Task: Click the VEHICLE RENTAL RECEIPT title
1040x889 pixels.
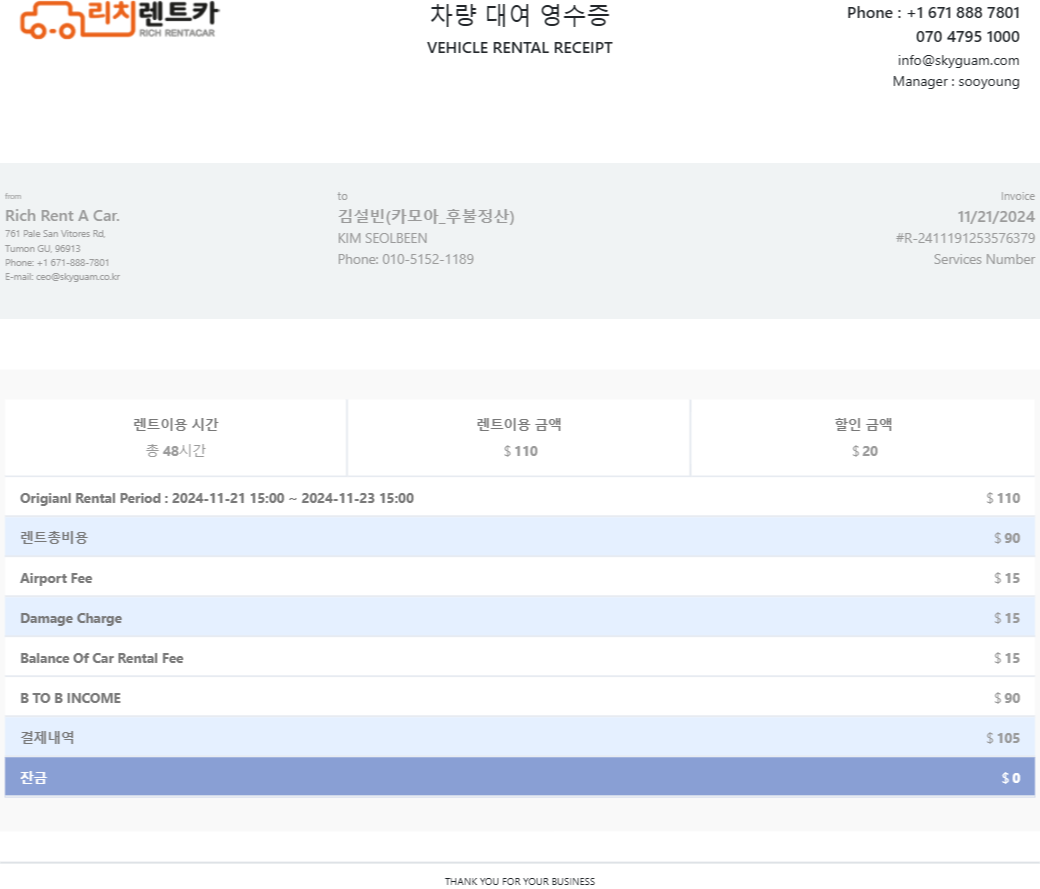Action: tap(519, 48)
